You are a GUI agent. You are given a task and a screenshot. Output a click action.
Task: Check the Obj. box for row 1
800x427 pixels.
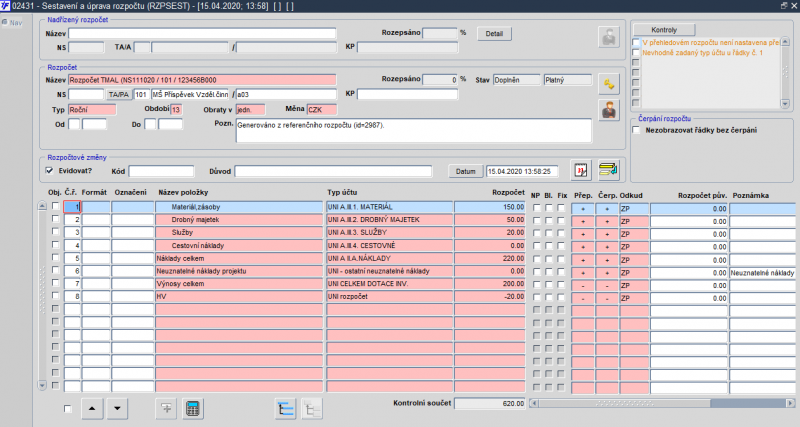tap(56, 206)
